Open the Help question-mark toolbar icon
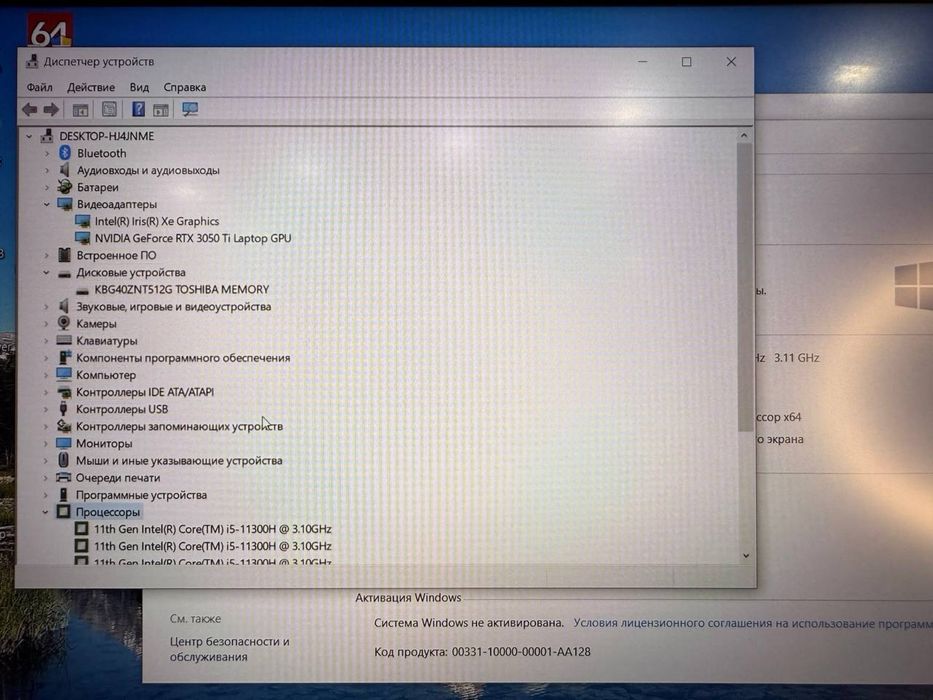The width and height of the screenshot is (933, 700). point(138,109)
